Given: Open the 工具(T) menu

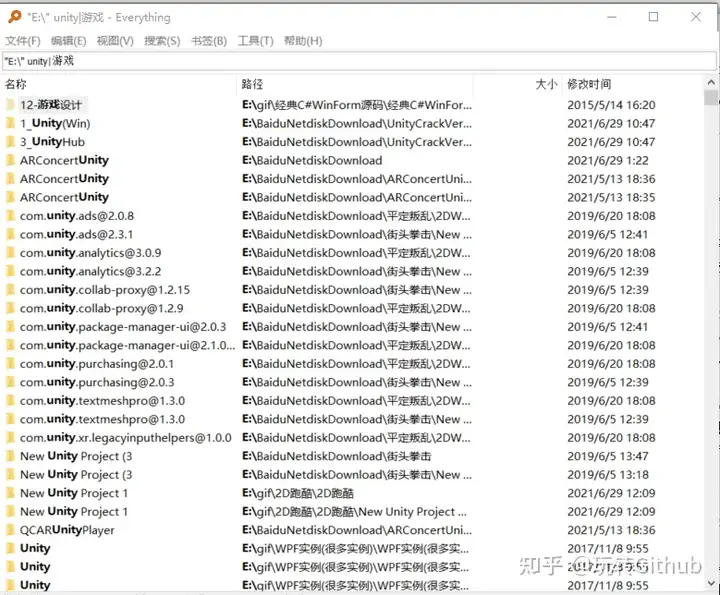Looking at the screenshot, I should click(x=255, y=41).
